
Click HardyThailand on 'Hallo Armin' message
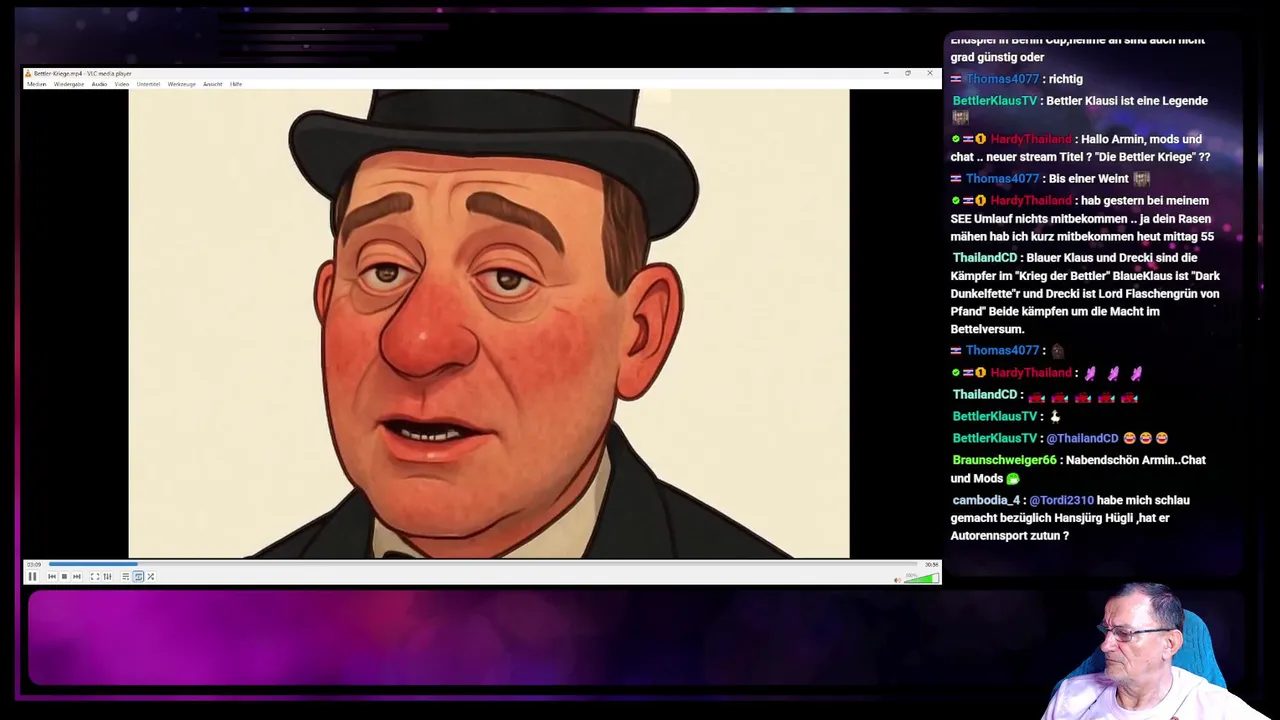click(1031, 140)
